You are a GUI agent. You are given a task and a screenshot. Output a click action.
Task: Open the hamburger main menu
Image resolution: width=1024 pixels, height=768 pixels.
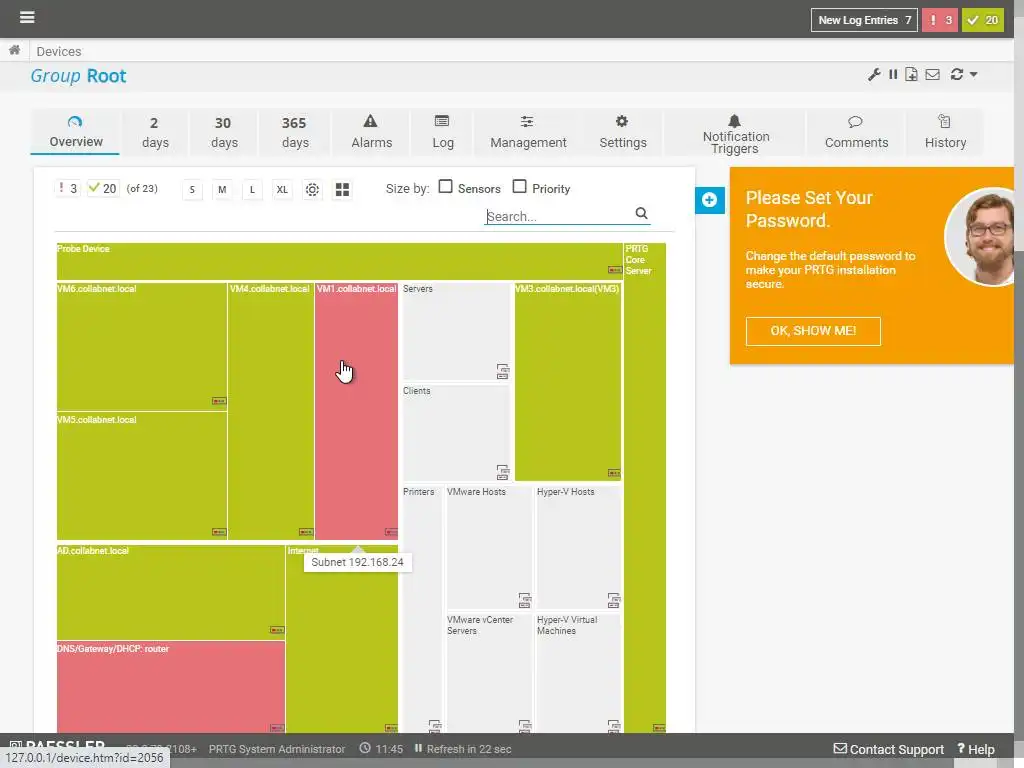coord(27,17)
